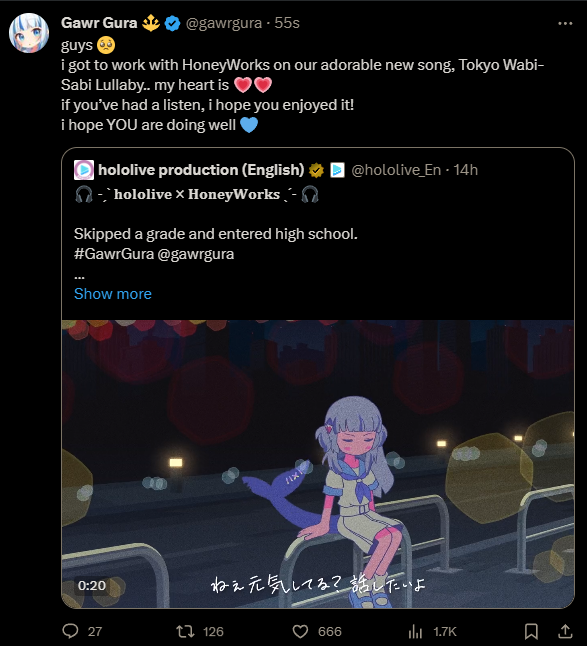This screenshot has height=646, width=587.
Task: Click the gold verified organization badge
Action: coord(316,170)
